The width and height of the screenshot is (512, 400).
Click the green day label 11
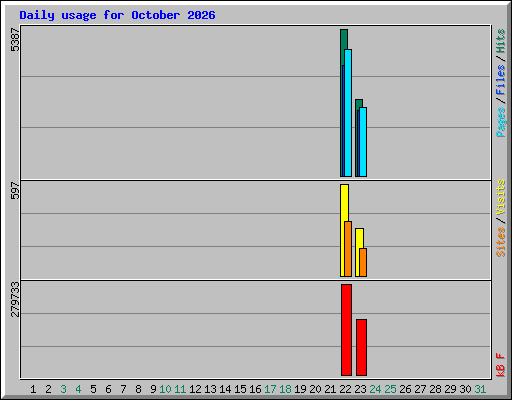(x=180, y=389)
